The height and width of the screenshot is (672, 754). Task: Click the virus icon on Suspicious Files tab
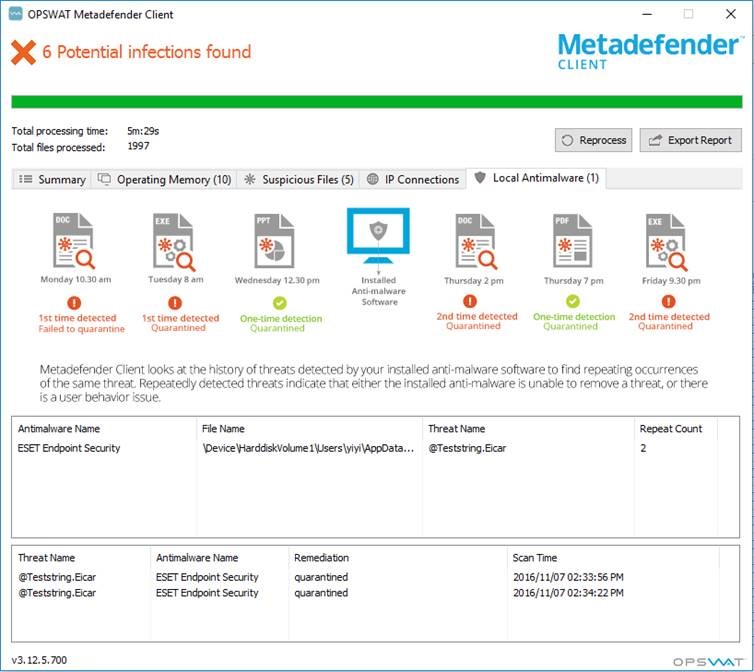point(250,179)
